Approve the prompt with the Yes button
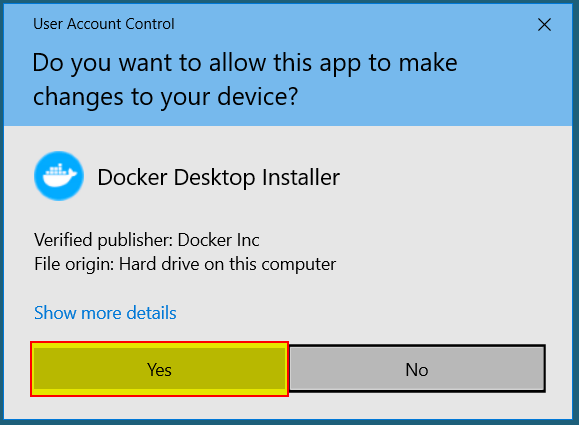This screenshot has width=579, height=425. (160, 369)
